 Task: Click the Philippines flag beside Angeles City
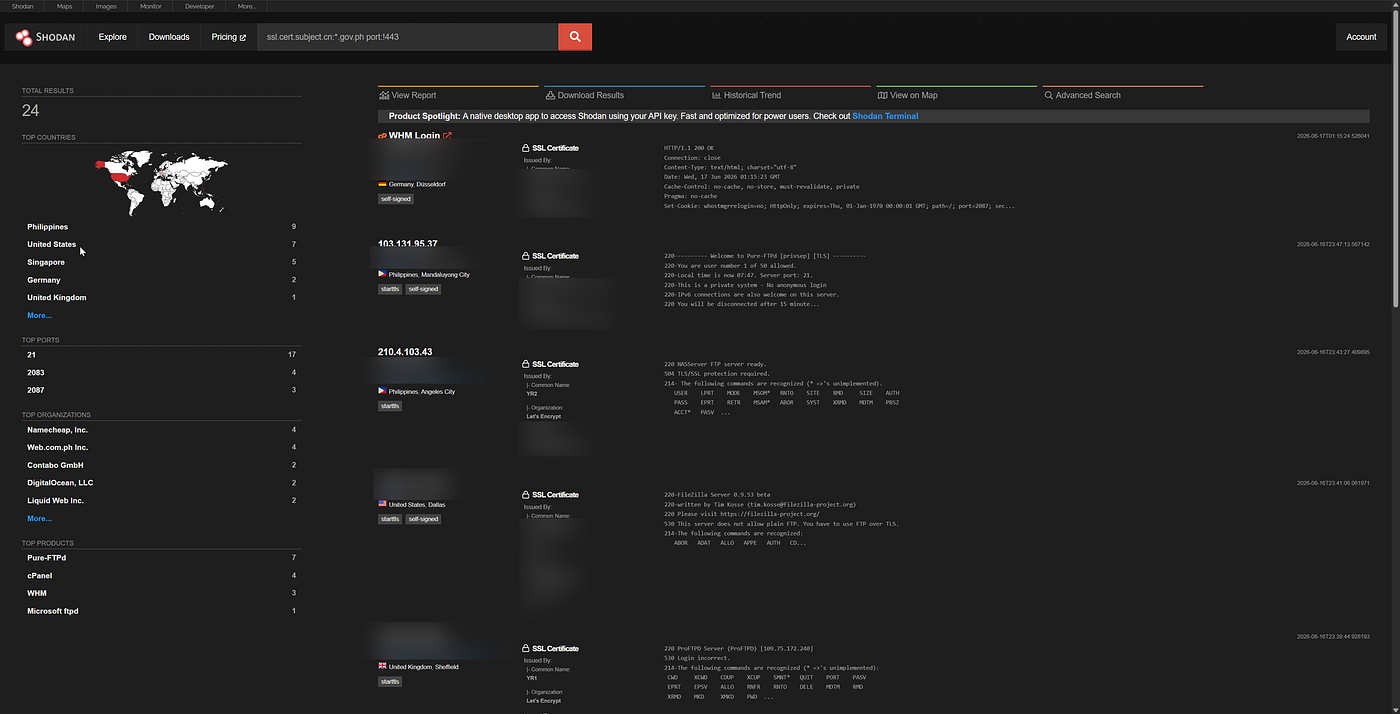pyautogui.click(x=382, y=391)
